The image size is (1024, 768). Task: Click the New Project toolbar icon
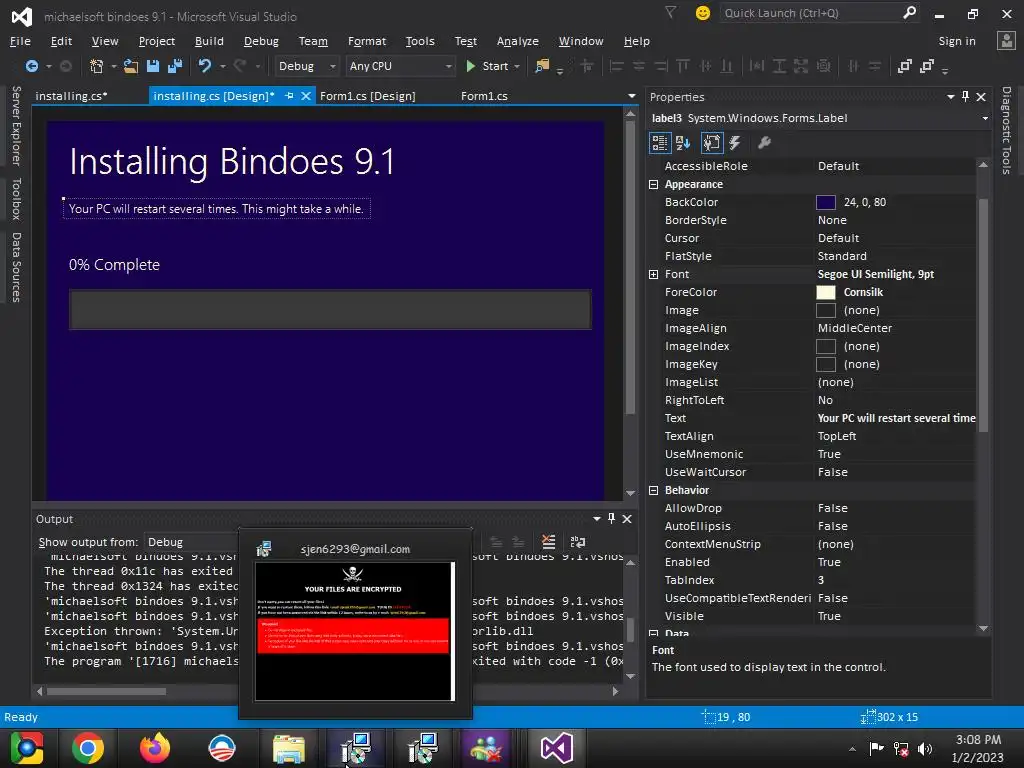point(96,66)
